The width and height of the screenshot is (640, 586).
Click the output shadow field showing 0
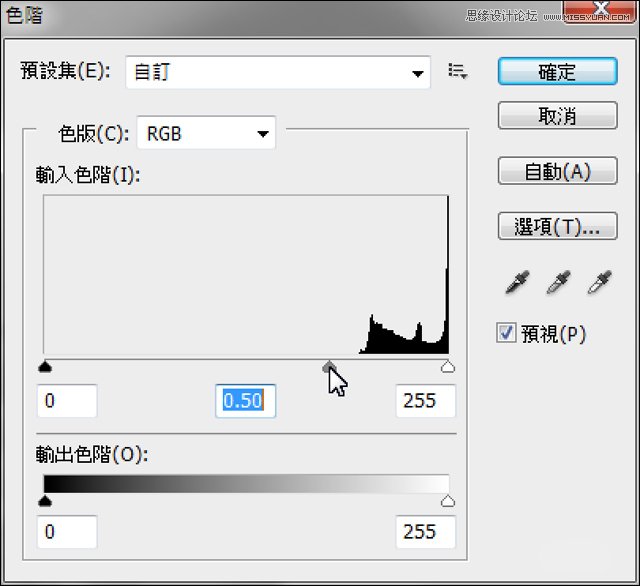point(67,532)
